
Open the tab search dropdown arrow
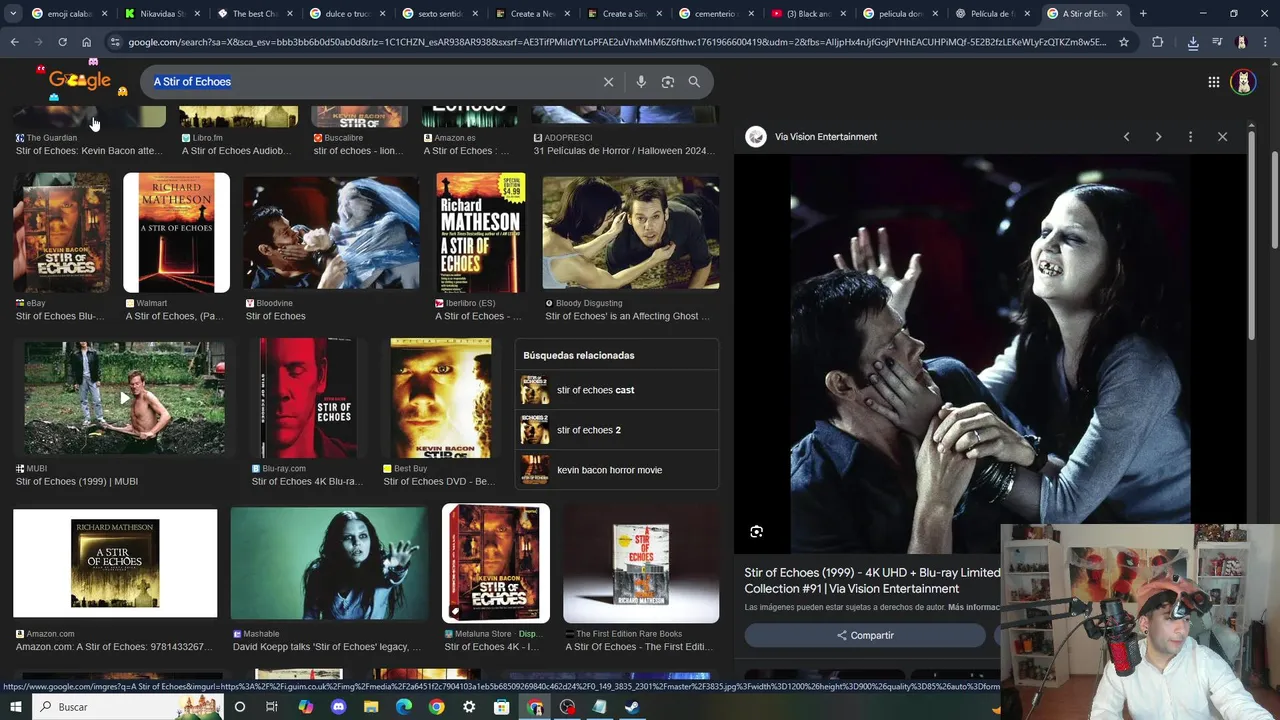(x=13, y=14)
